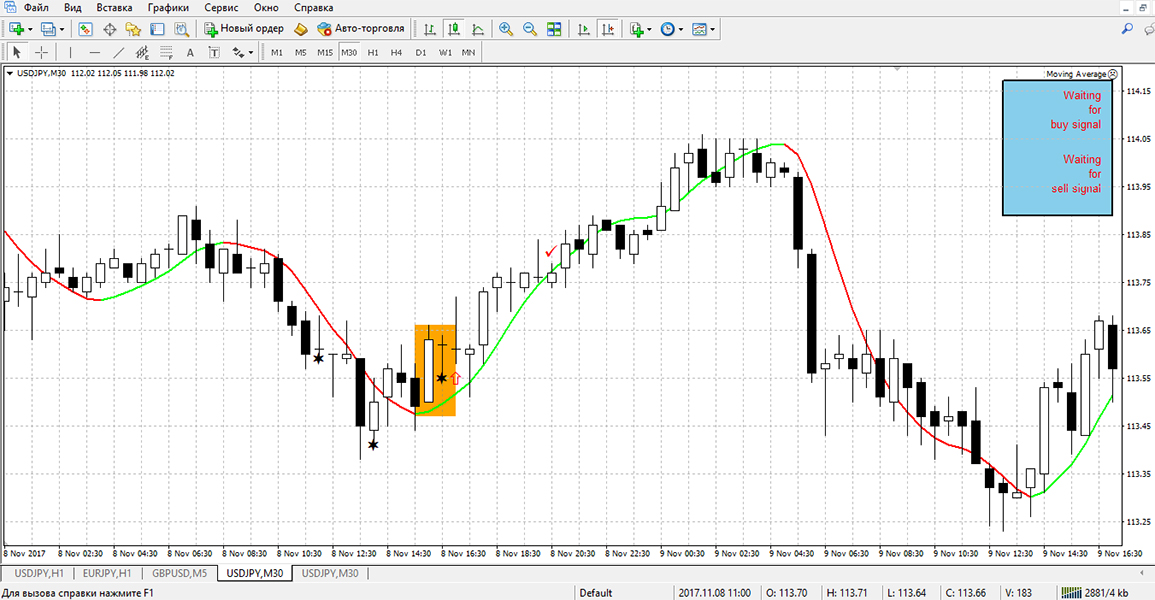Select the Crosshair cursor tool

(41, 52)
